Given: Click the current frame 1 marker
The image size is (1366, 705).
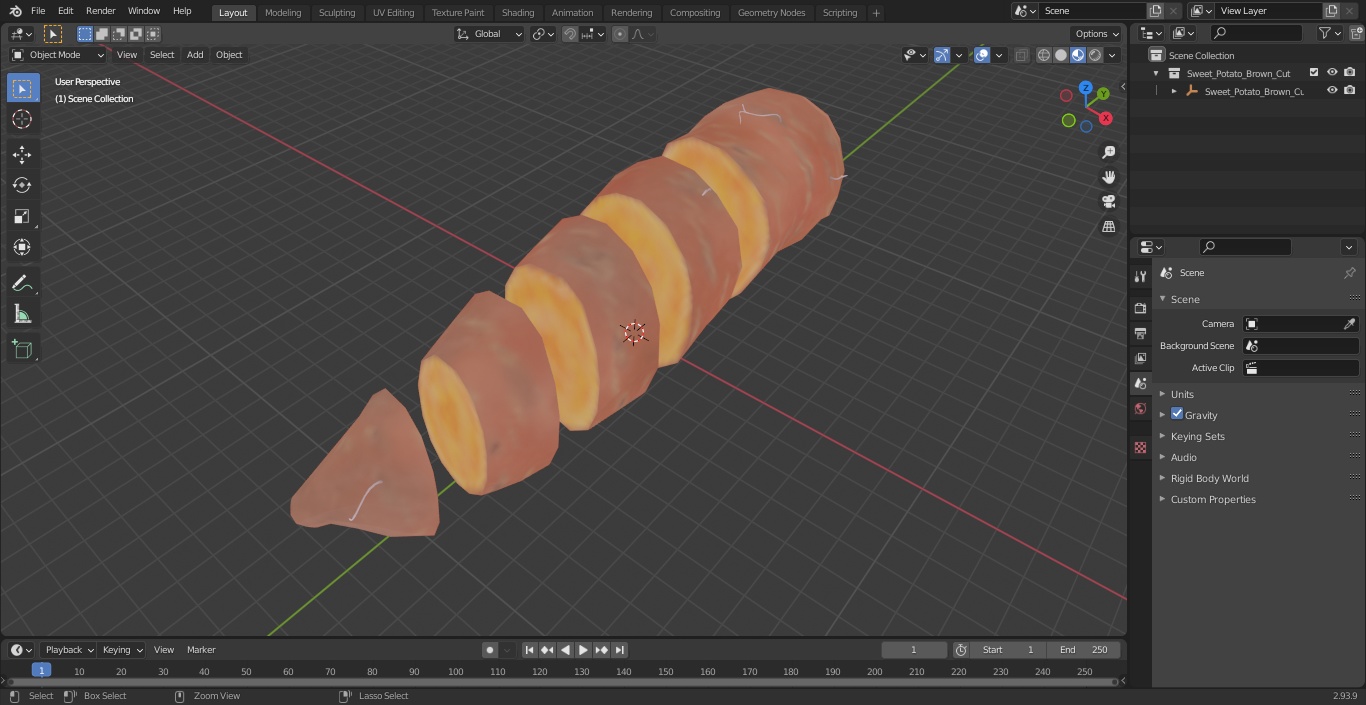Looking at the screenshot, I should point(41,671).
